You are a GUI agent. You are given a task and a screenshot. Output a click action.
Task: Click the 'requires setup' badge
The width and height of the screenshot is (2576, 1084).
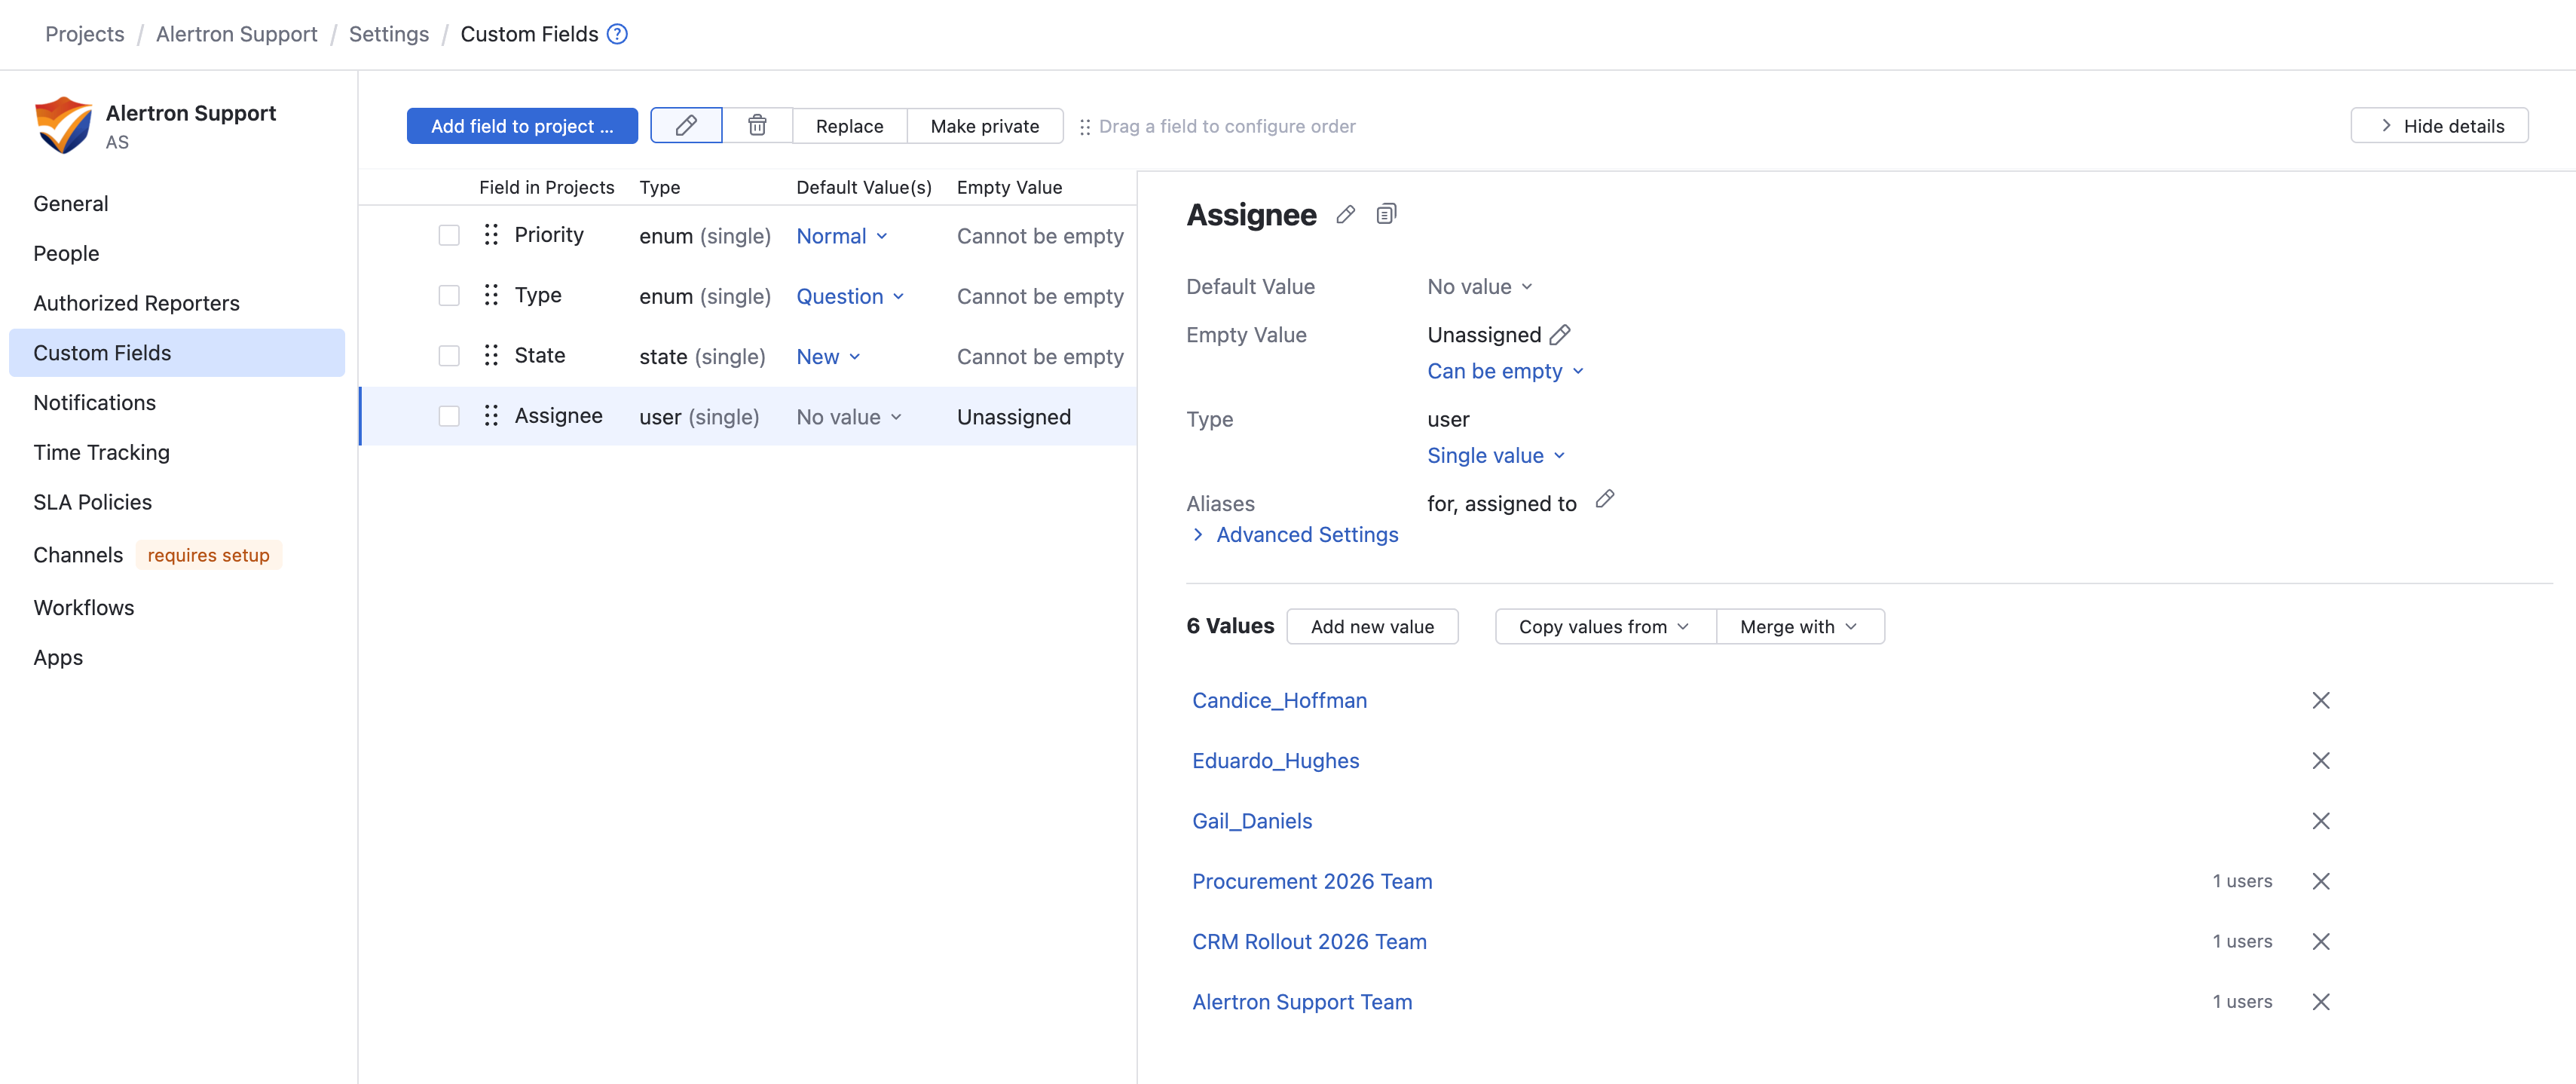click(209, 555)
